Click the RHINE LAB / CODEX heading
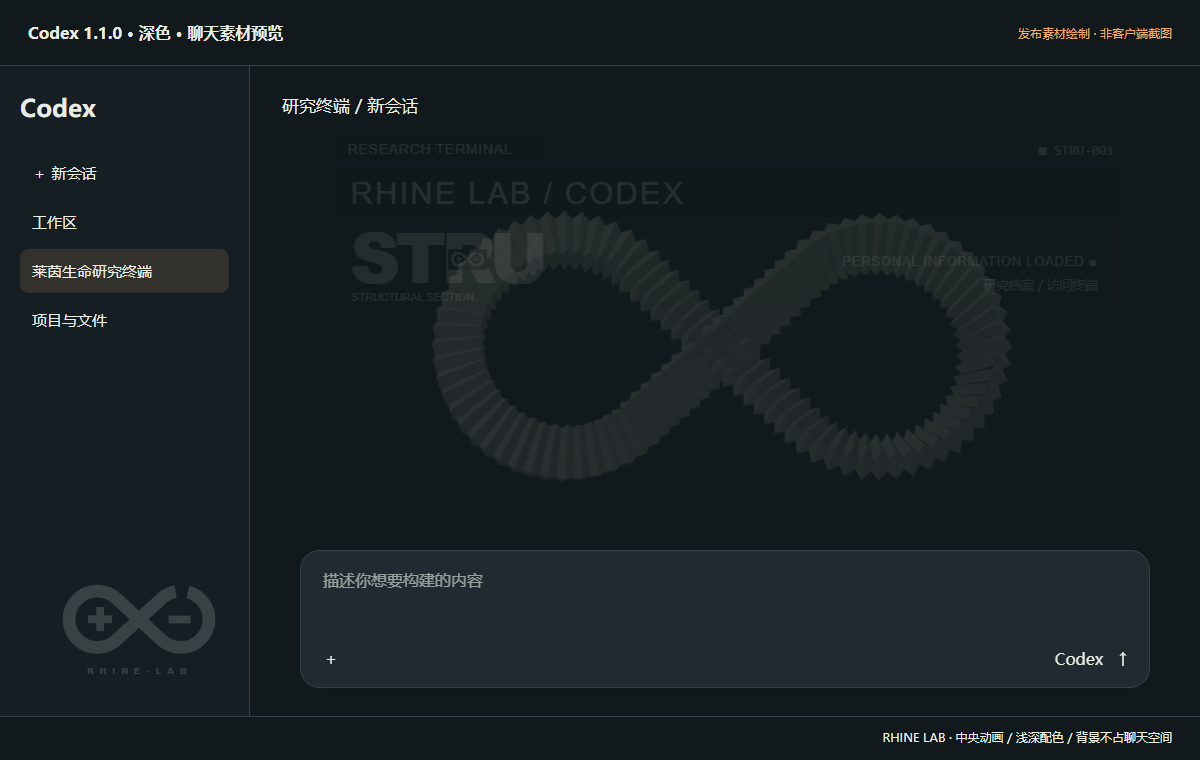The image size is (1200, 760). point(517,193)
